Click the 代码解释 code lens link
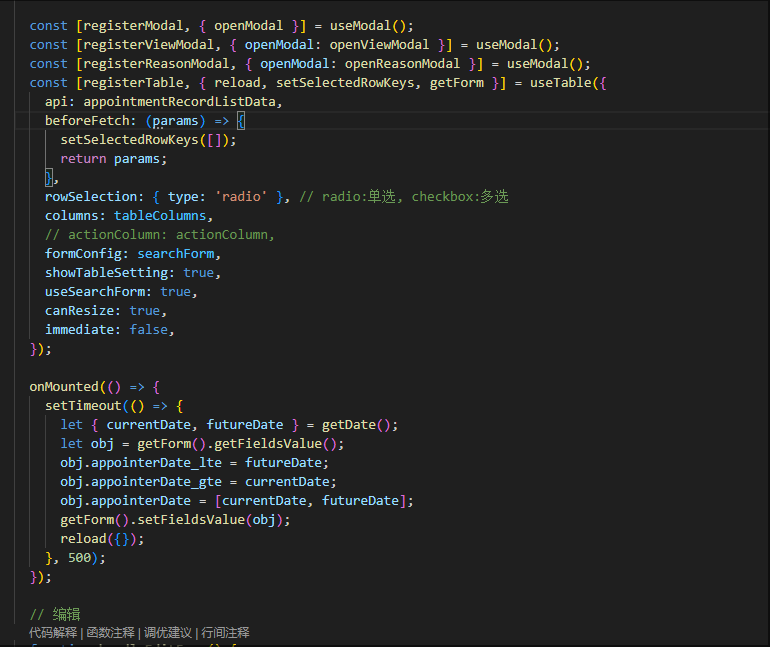 click(x=53, y=632)
